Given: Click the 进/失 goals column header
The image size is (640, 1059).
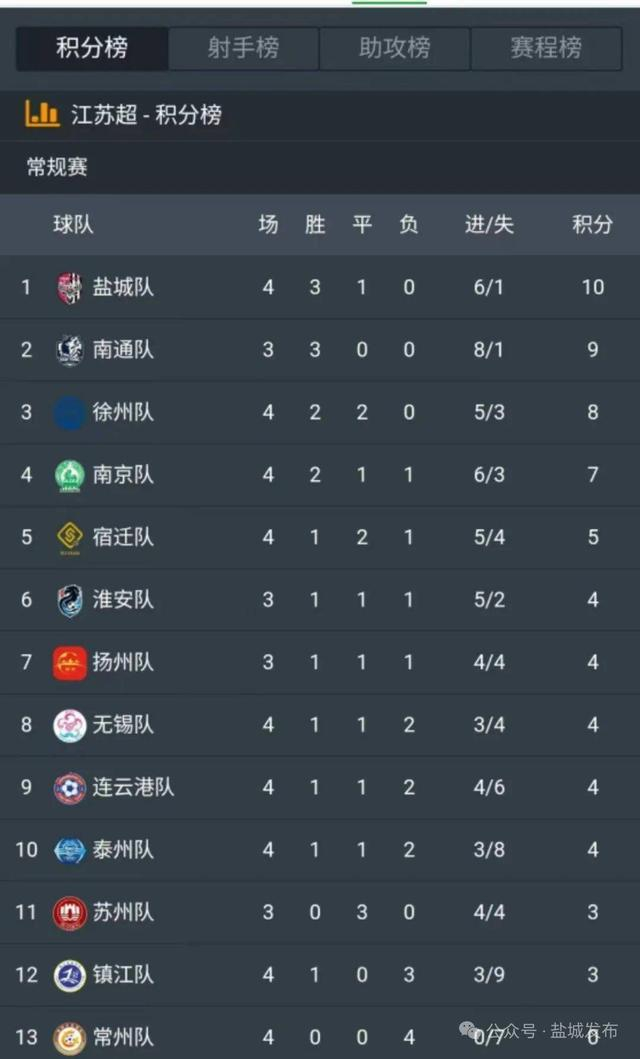Looking at the screenshot, I should tap(489, 224).
